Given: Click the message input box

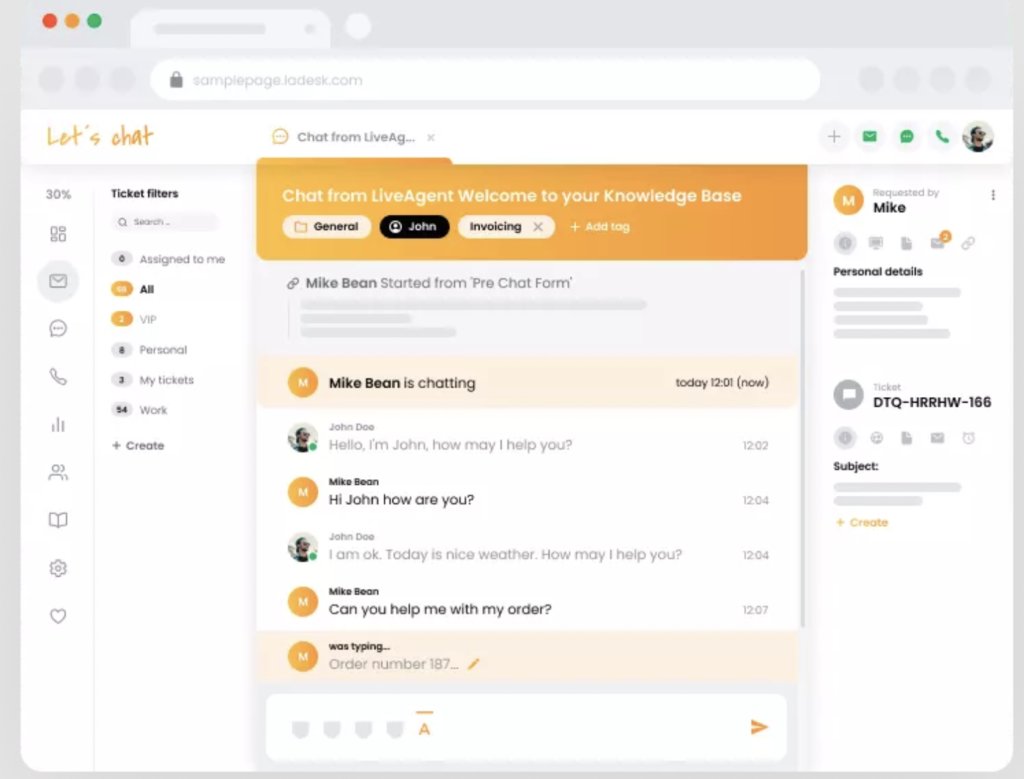Looking at the screenshot, I should [526, 727].
